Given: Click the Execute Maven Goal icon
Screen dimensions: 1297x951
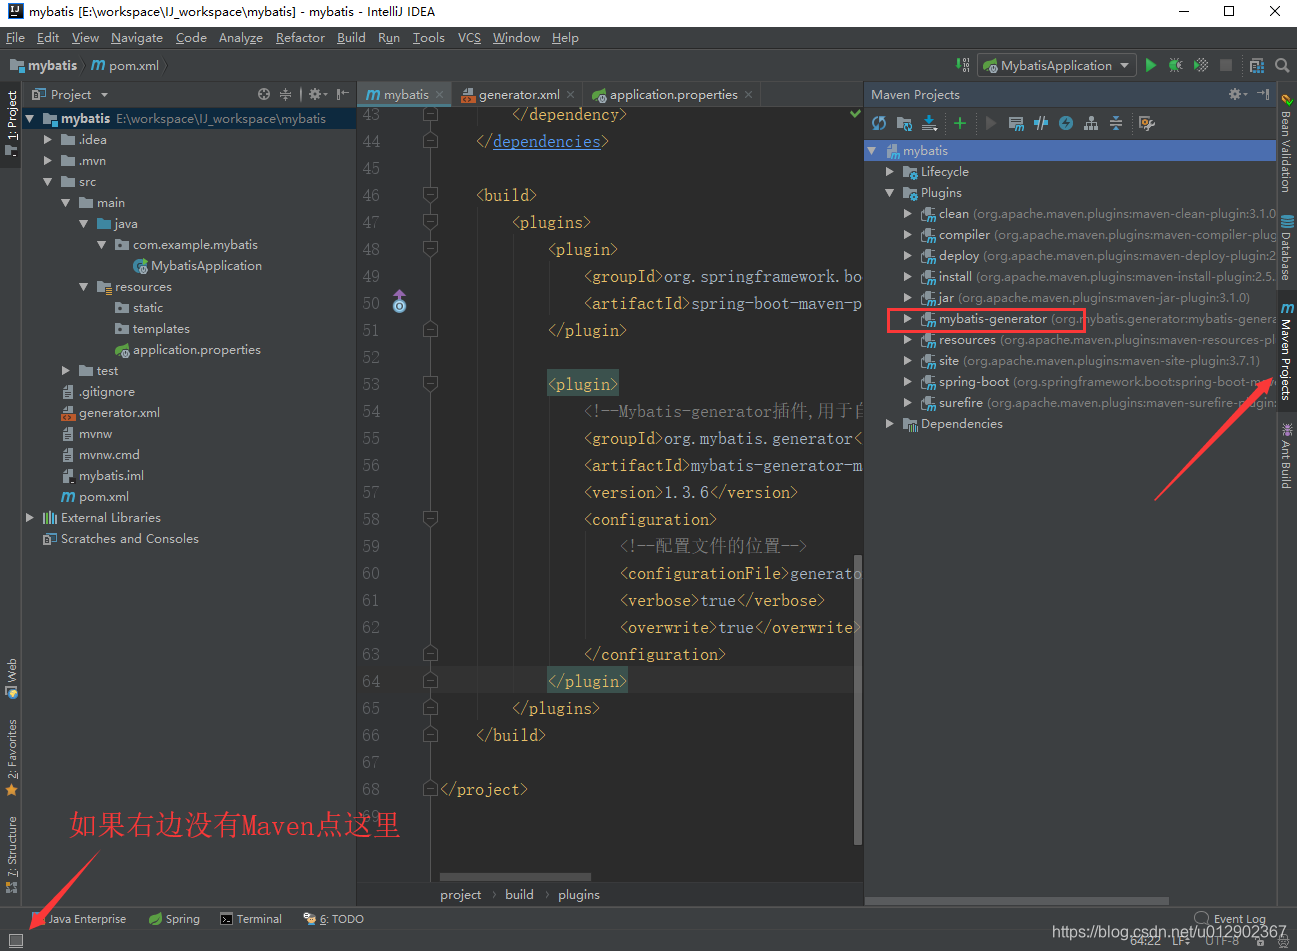Looking at the screenshot, I should [1016, 123].
